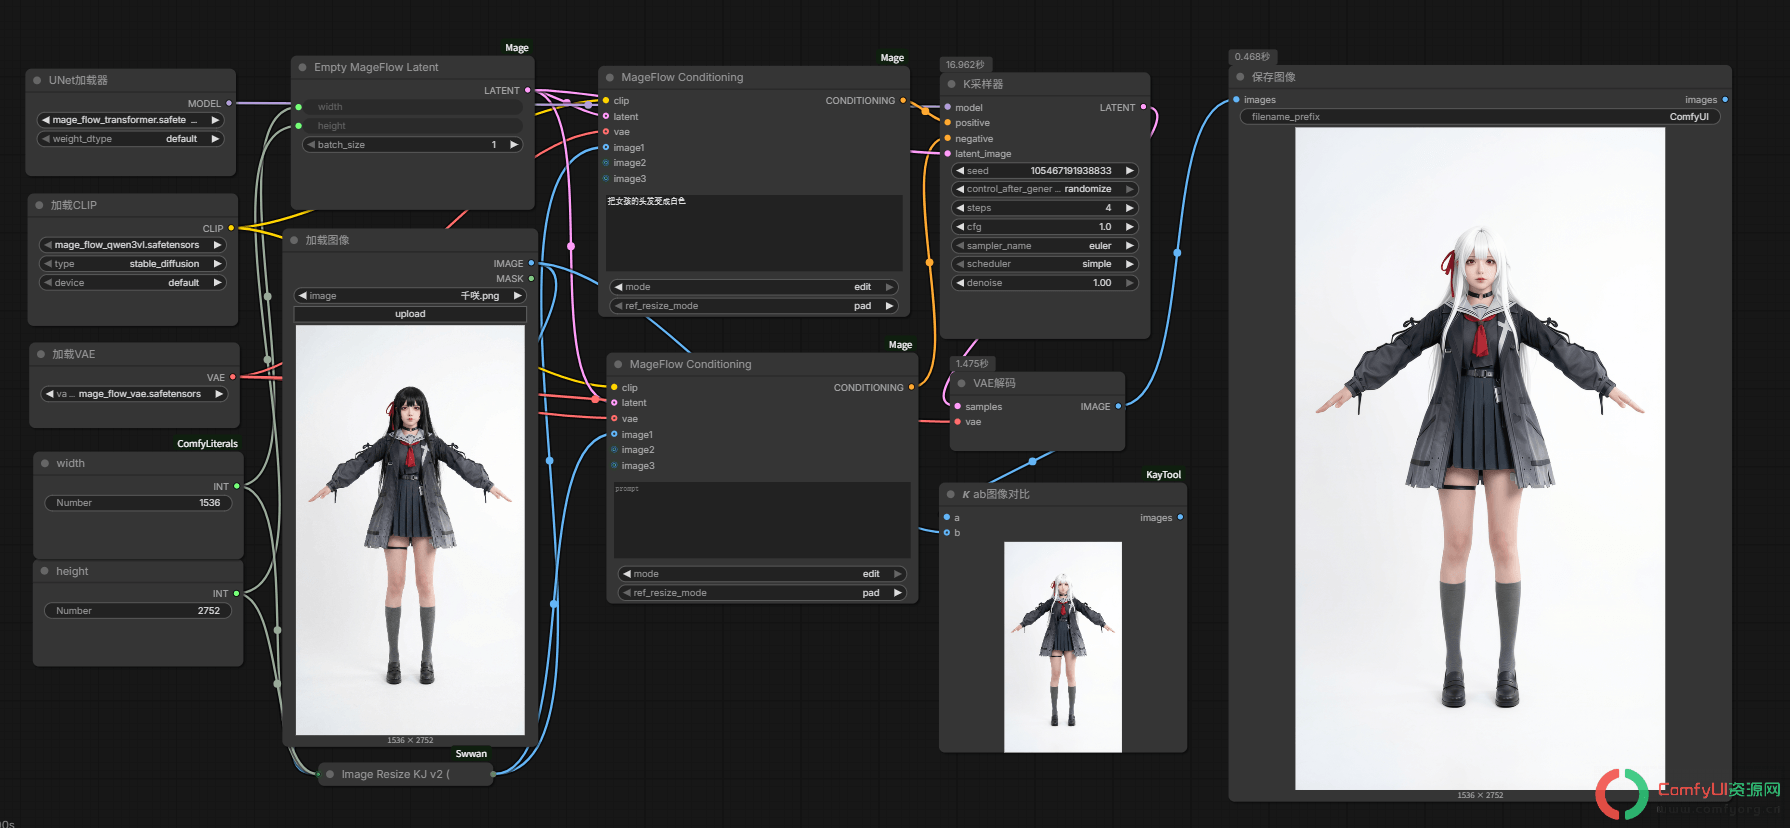Click previous arrow on mage_flow_qwen3vl clip selector
Viewport: 1790px width, 828px height.
[x=46, y=245]
